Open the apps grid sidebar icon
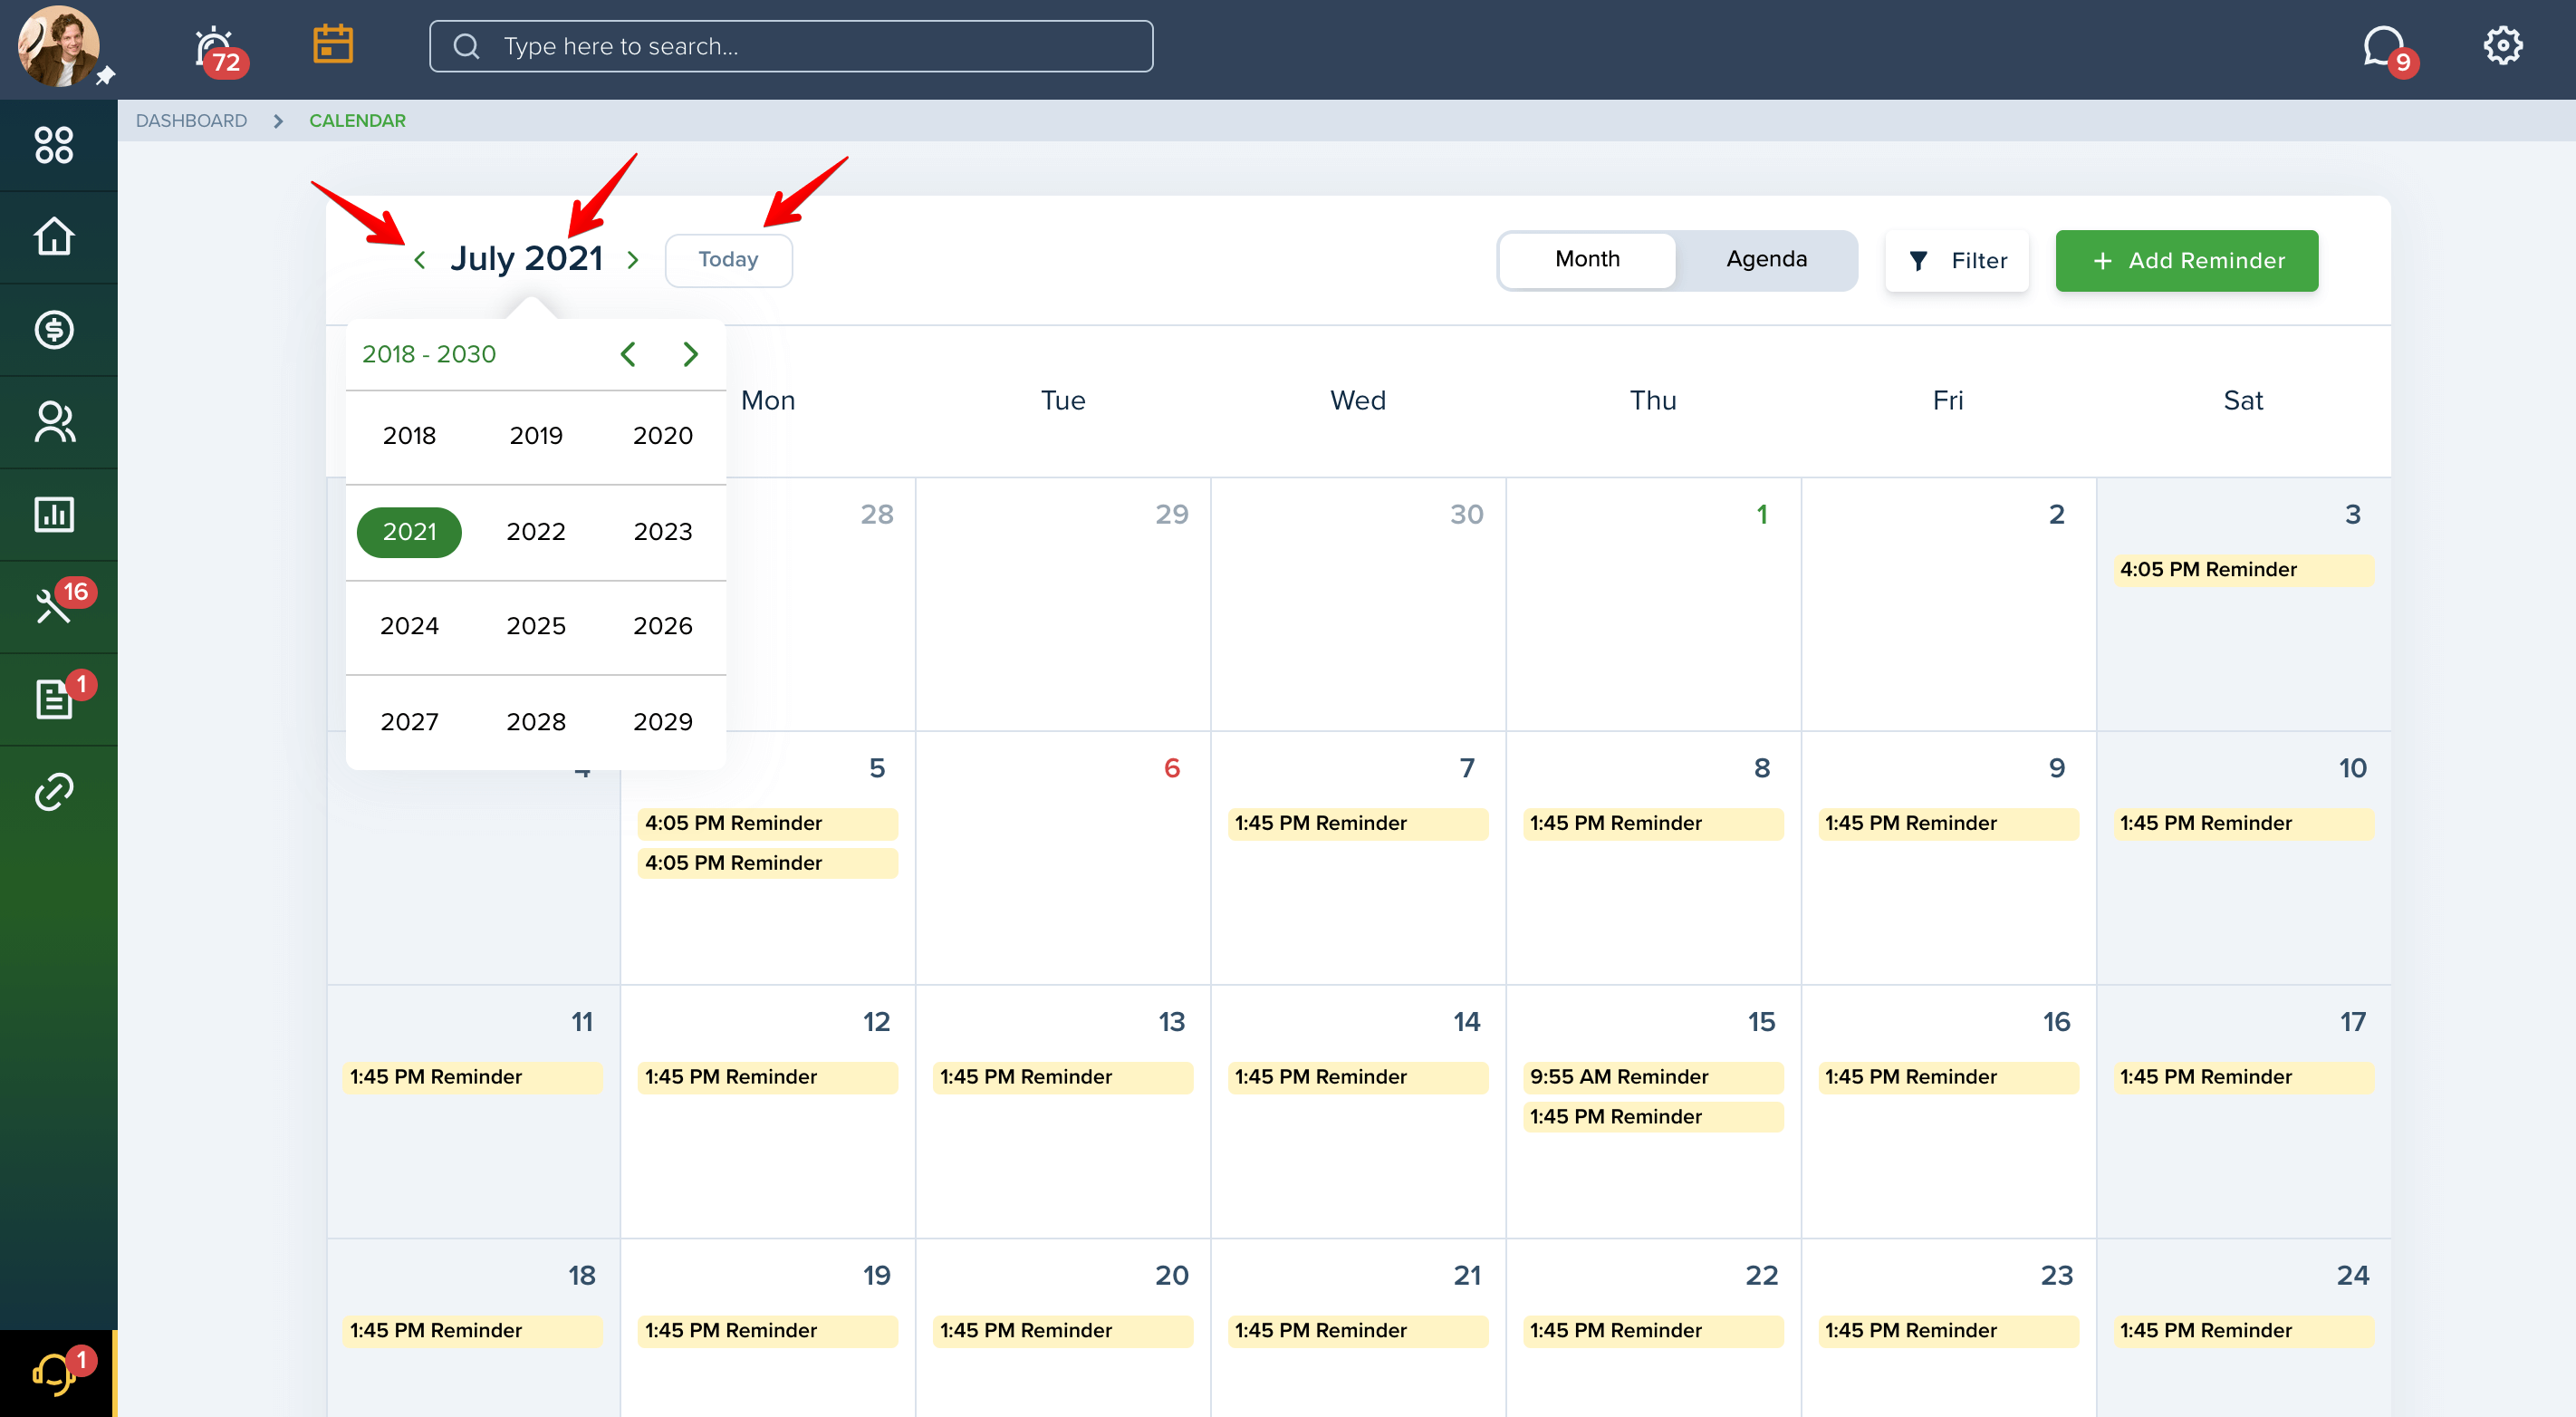The image size is (2576, 1417). [x=54, y=145]
